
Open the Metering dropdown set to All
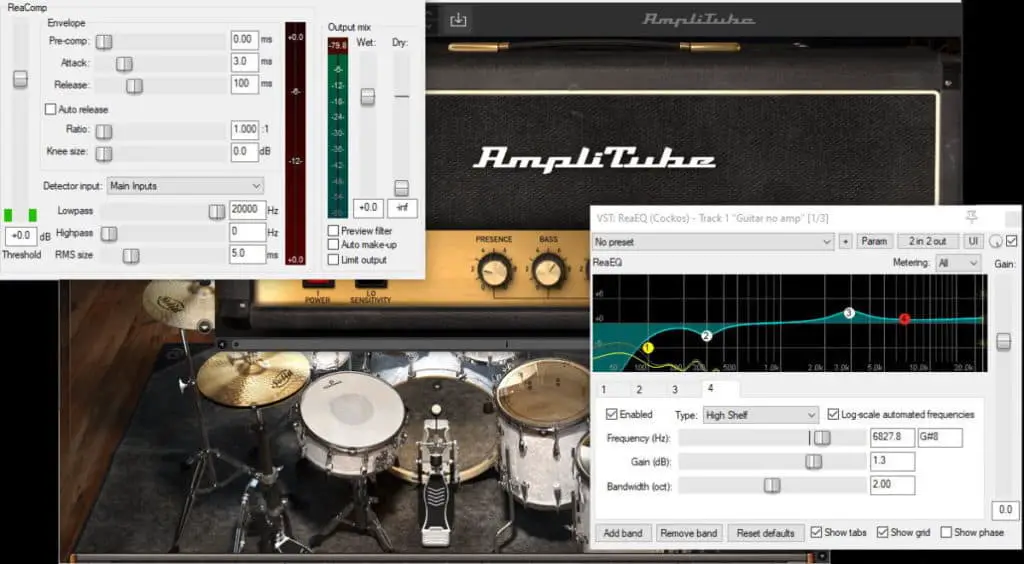pos(958,262)
